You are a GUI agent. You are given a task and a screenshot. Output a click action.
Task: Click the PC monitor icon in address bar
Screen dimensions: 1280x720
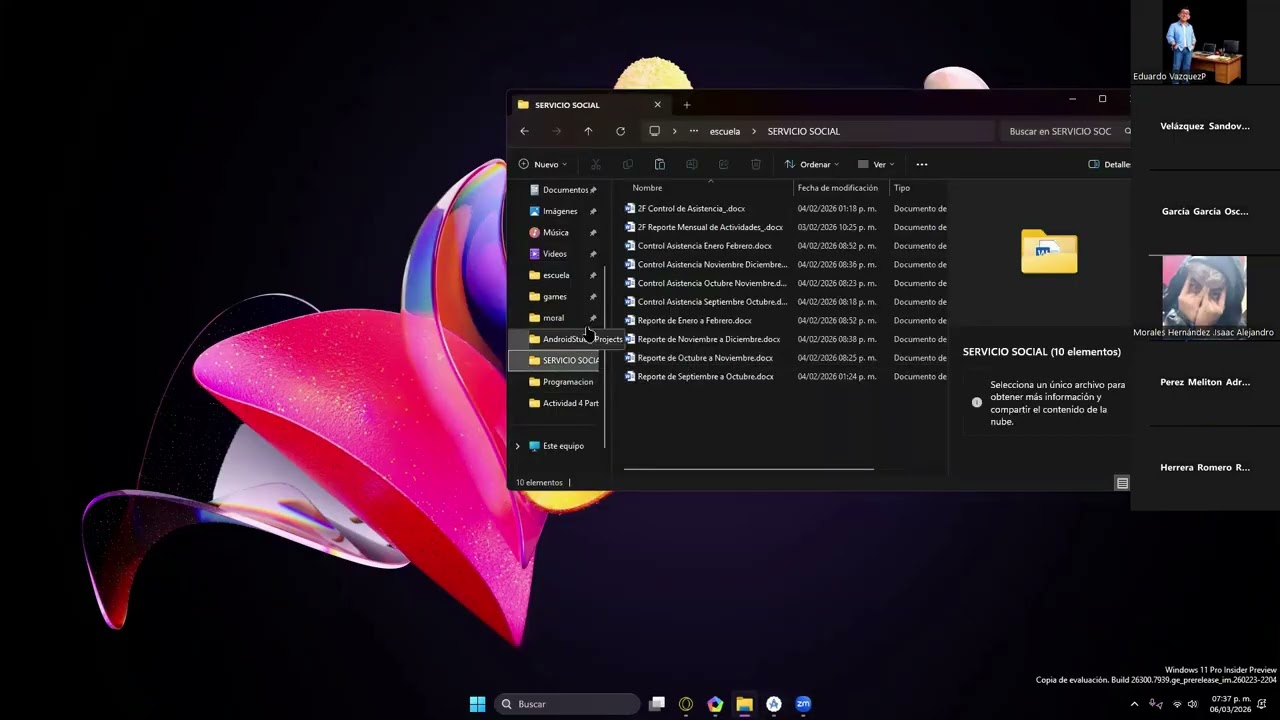pos(654,131)
